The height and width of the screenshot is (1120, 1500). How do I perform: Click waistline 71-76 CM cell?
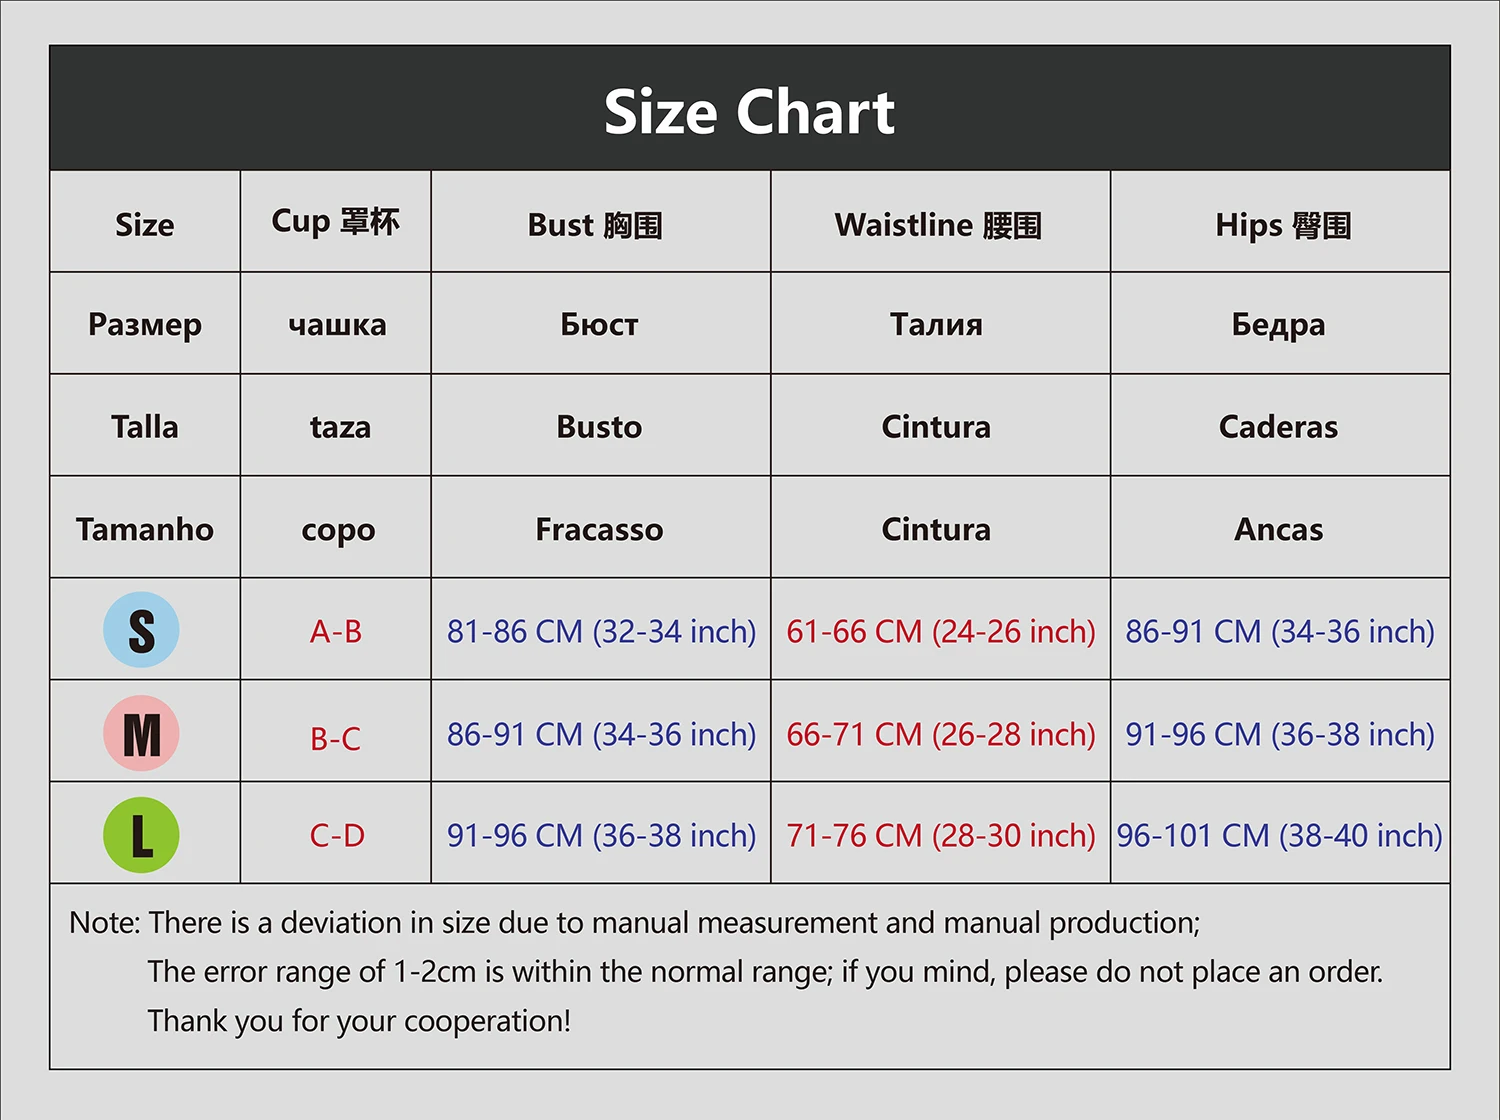(x=941, y=833)
